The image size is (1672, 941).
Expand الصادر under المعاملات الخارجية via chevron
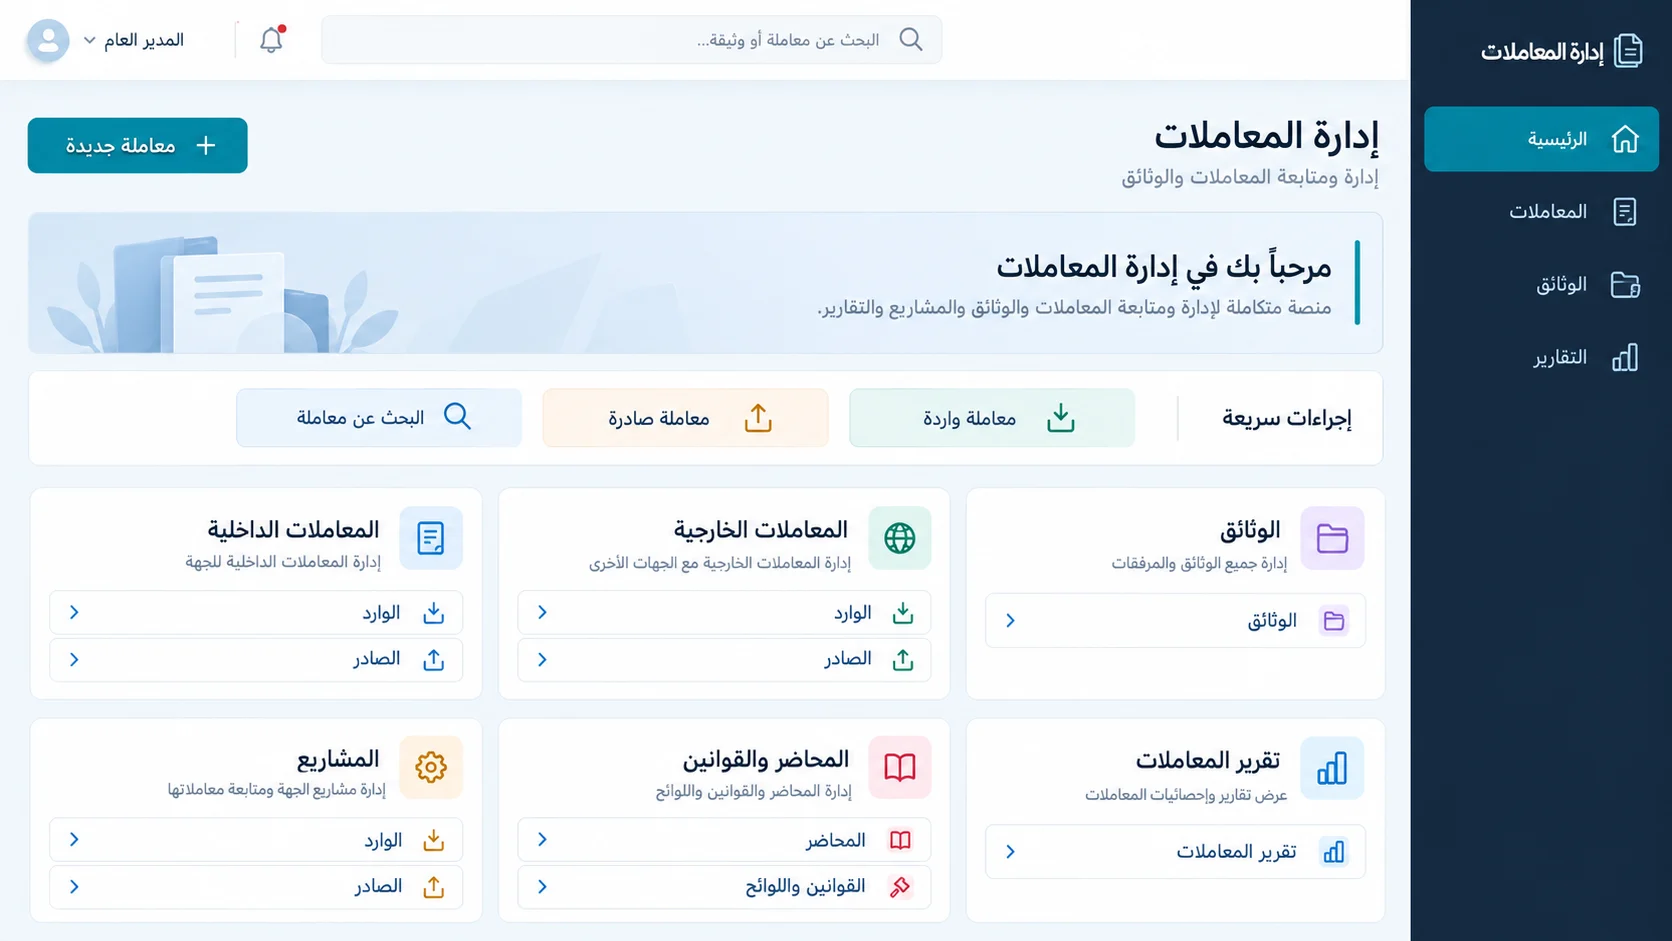(542, 660)
